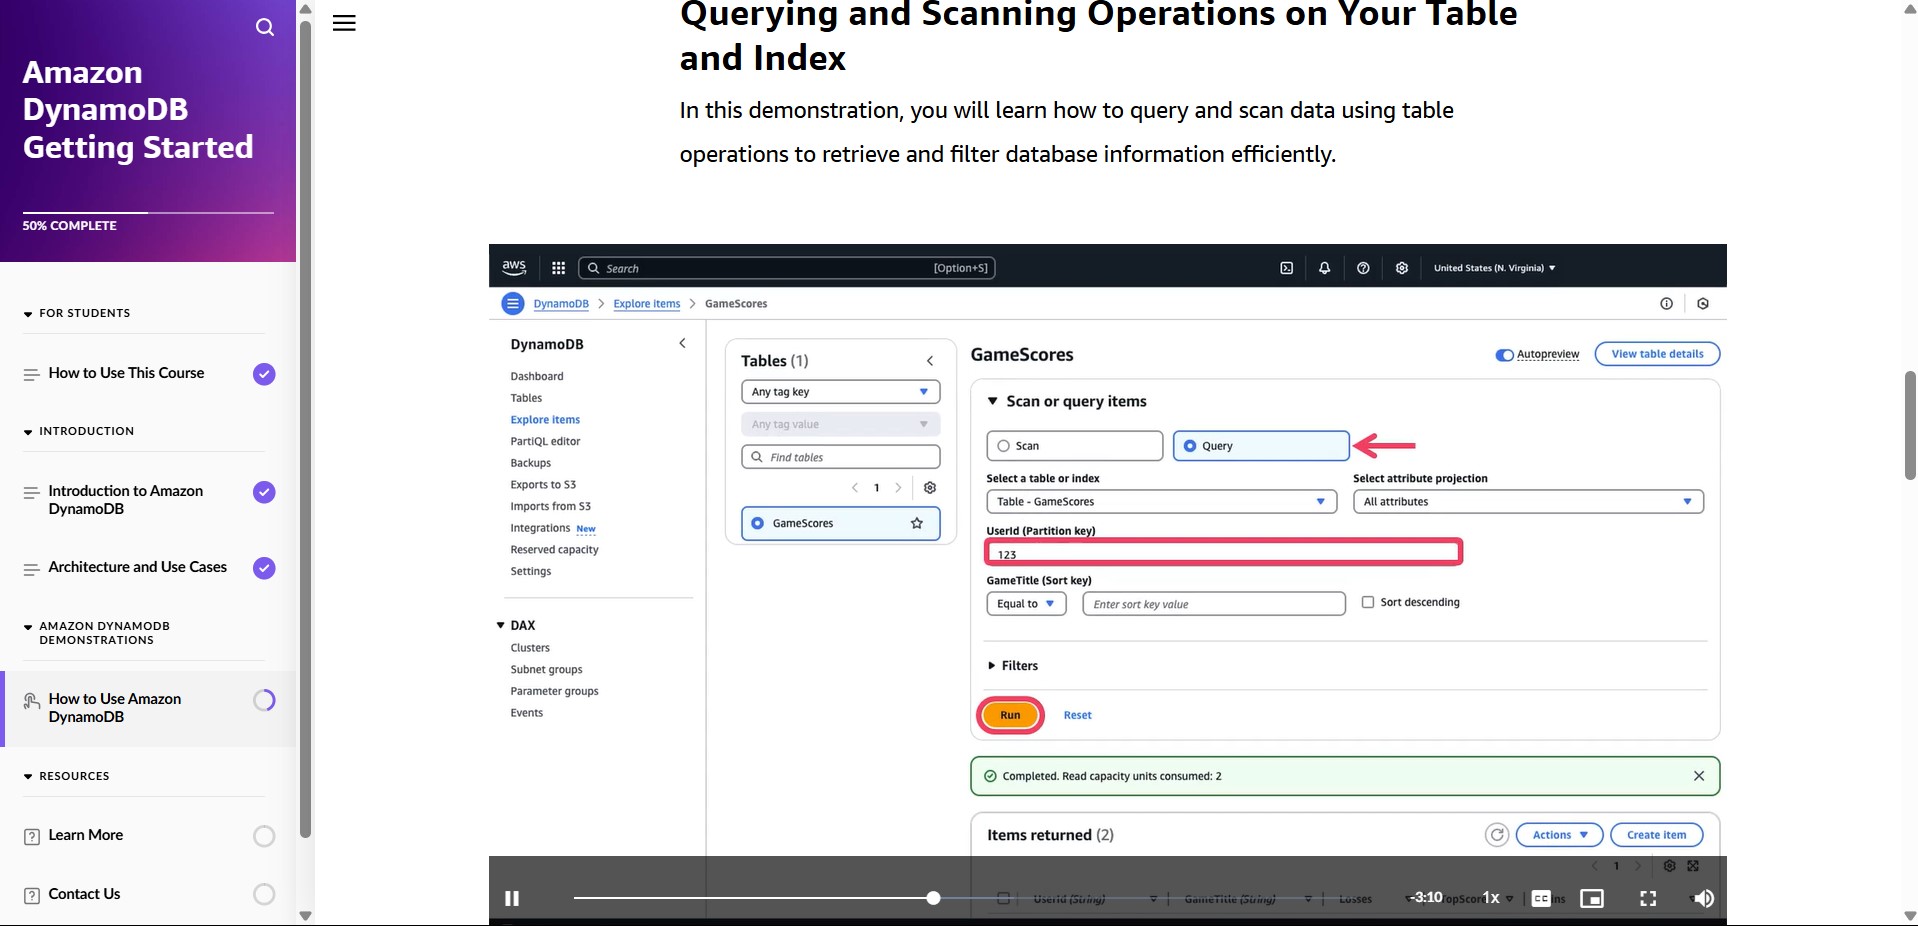Select the GameScores table radio button
Screen dimensions: 1918x926
757,523
